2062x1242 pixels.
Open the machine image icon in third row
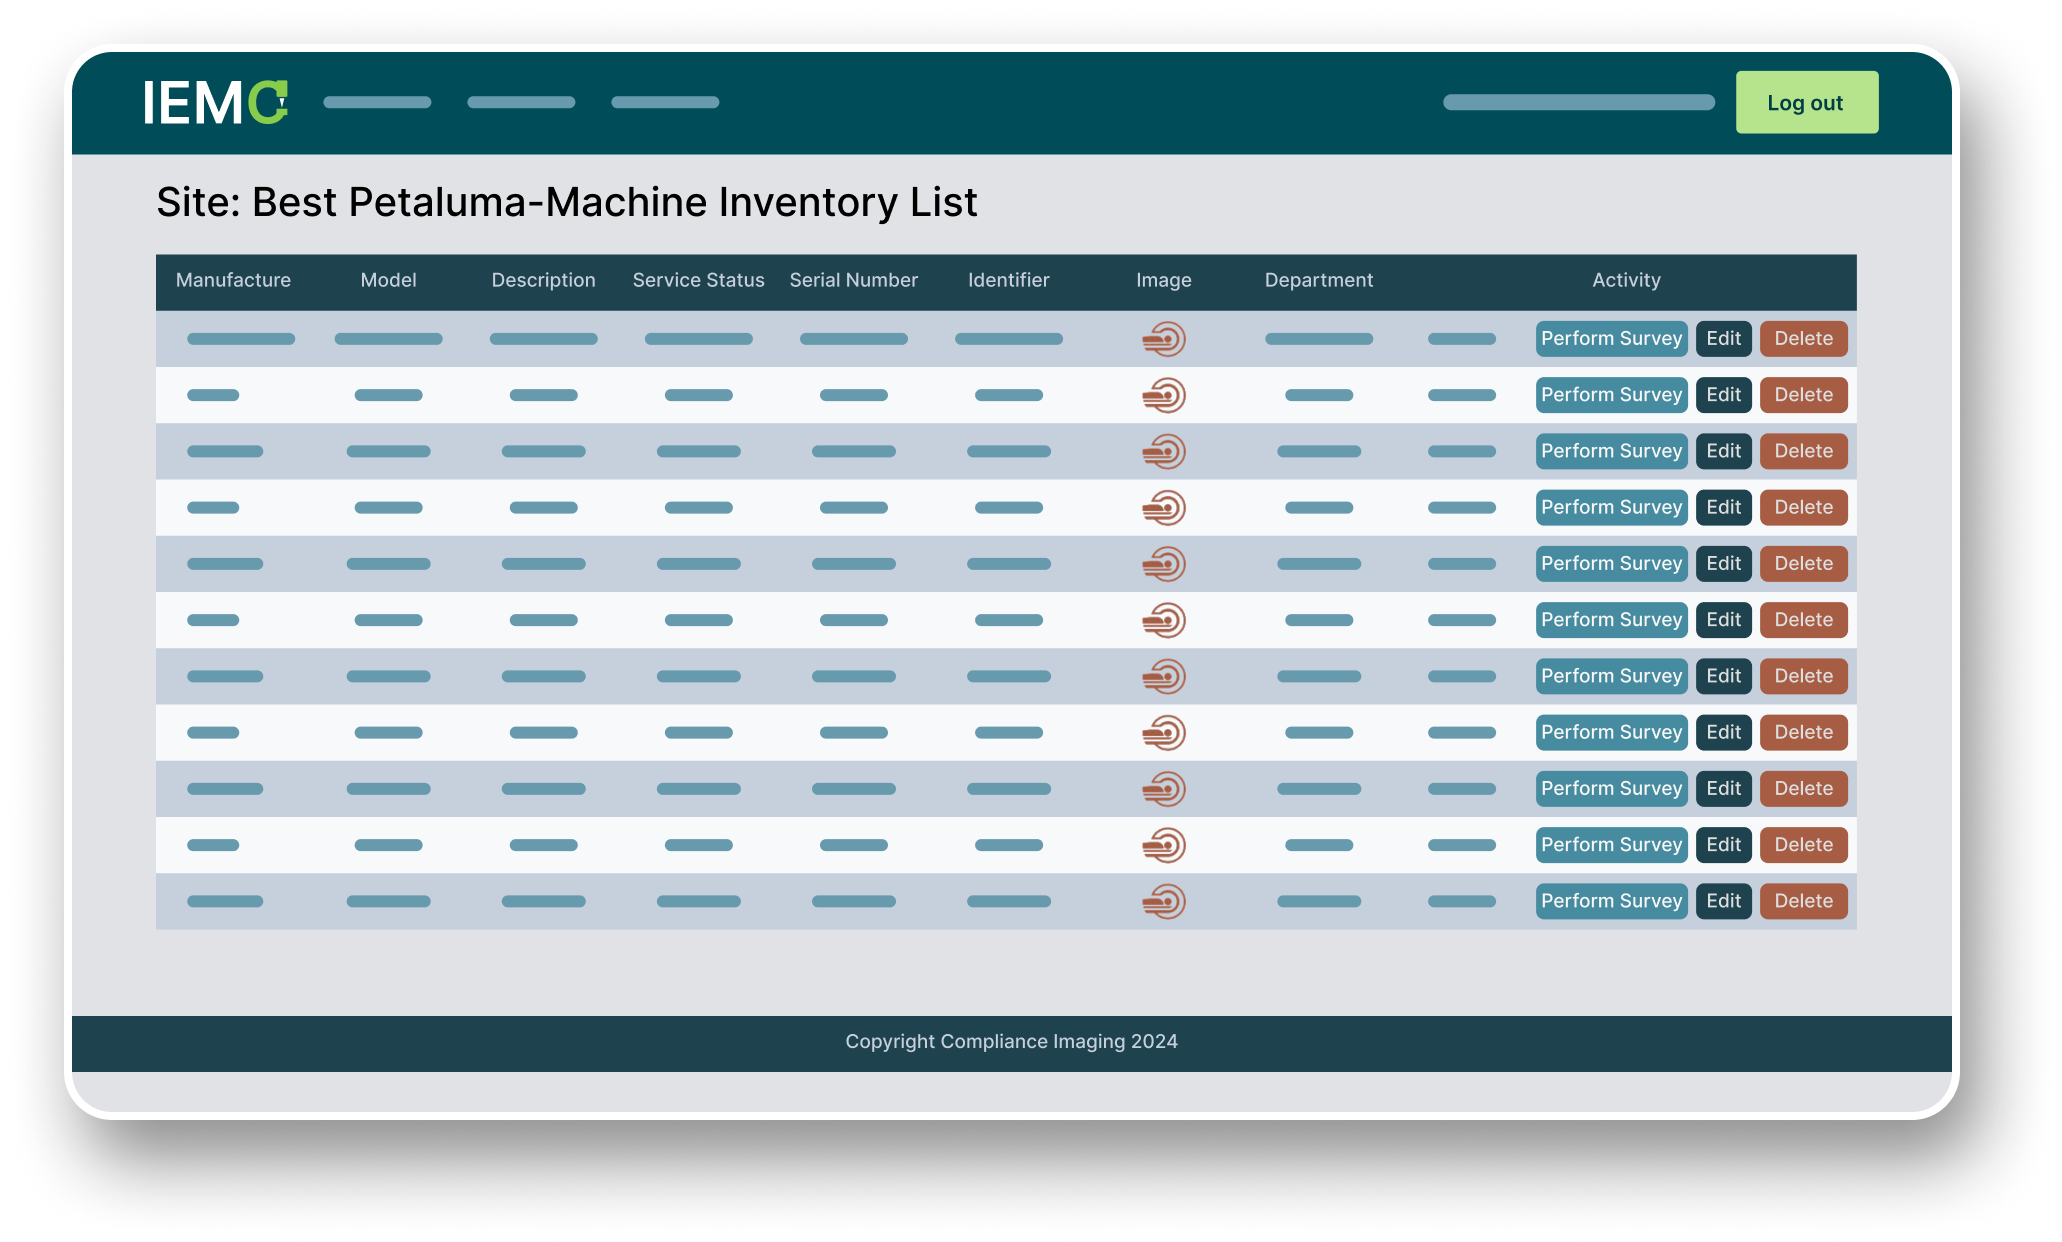click(x=1164, y=451)
